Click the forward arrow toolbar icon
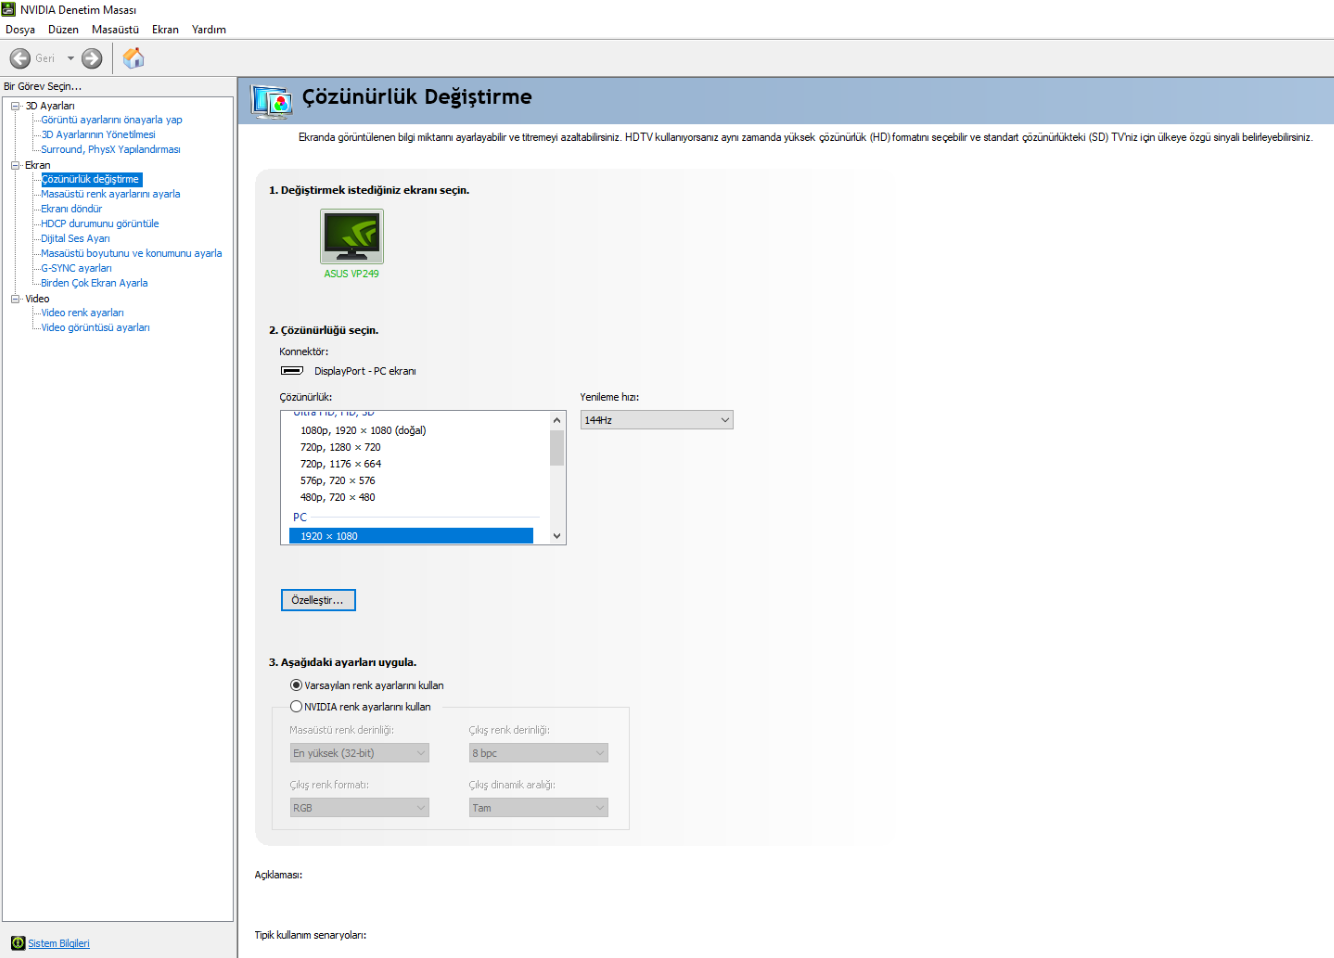 (x=92, y=58)
